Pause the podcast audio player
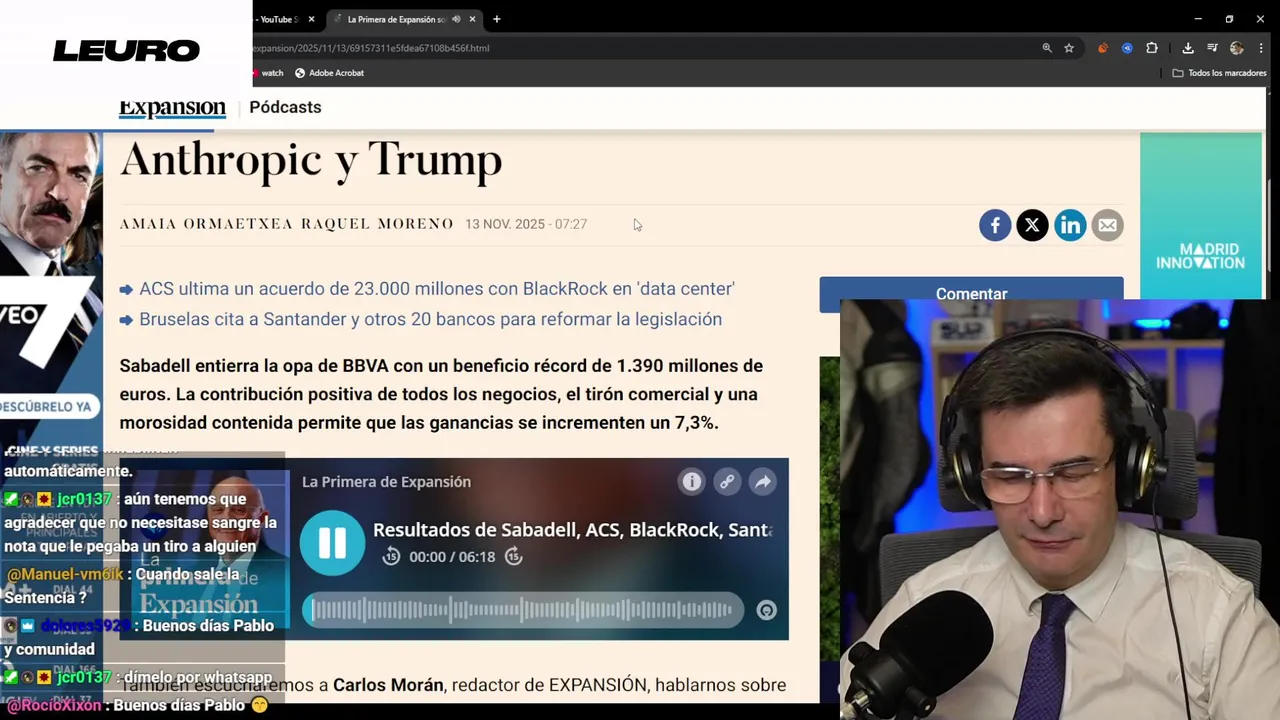The height and width of the screenshot is (720, 1280). [332, 543]
